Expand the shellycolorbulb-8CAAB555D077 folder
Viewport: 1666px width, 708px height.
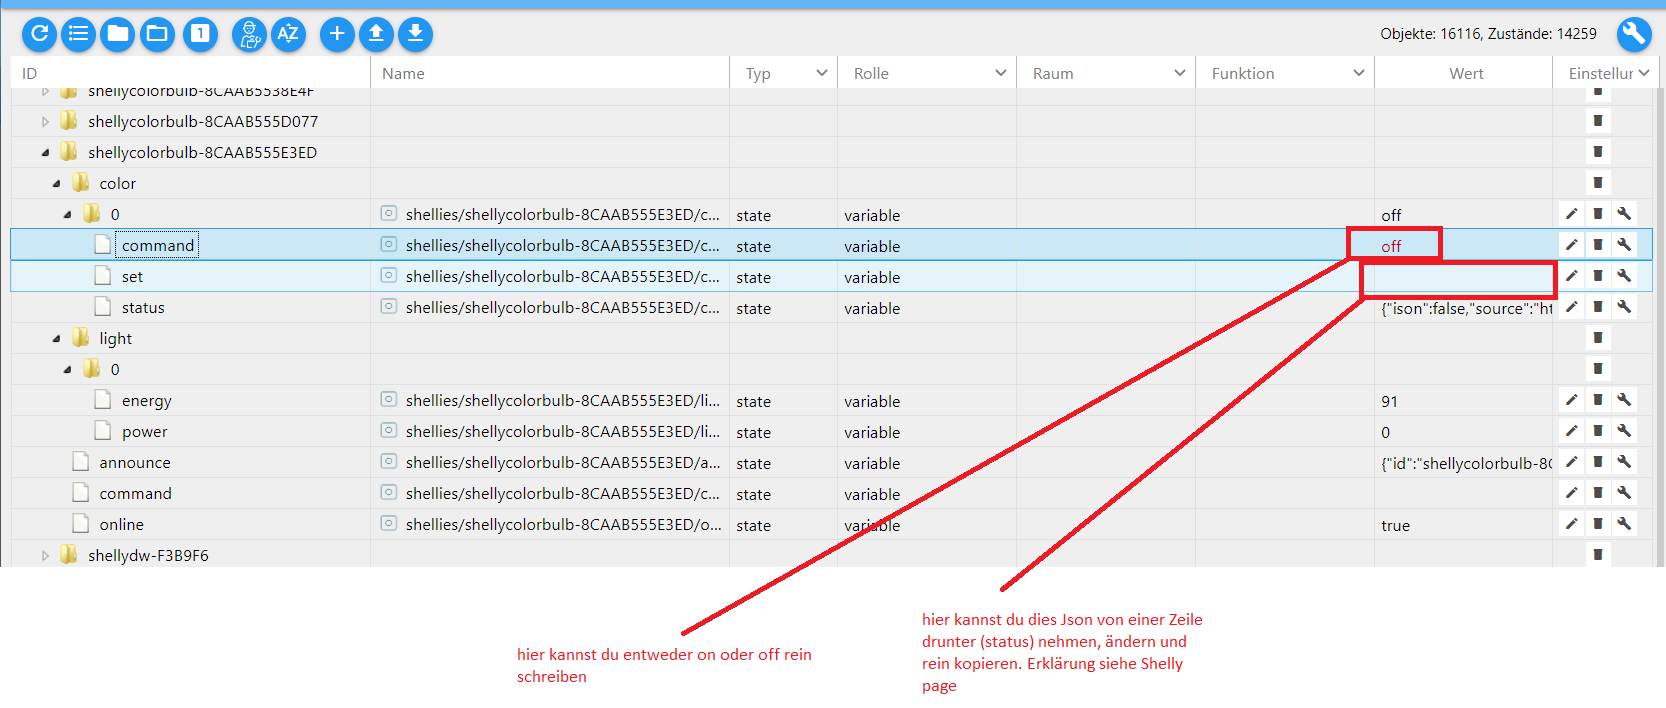coord(45,122)
